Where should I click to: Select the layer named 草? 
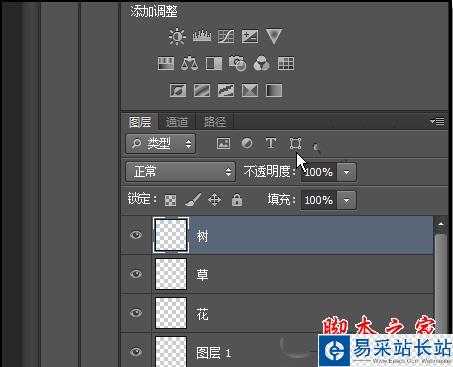pos(277,274)
